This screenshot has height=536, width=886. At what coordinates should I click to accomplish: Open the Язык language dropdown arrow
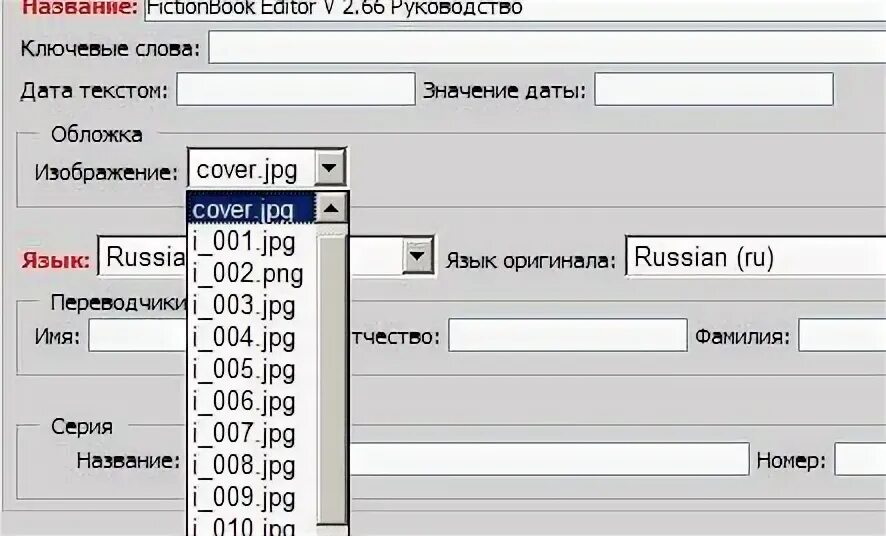pyautogui.click(x=418, y=256)
